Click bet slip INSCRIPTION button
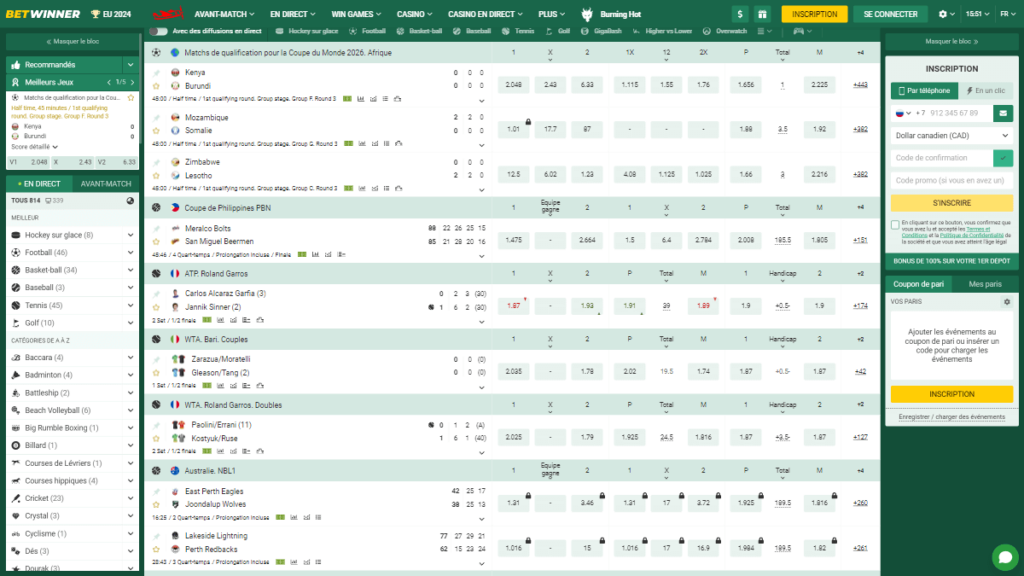The image size is (1024, 576). [x=952, y=394]
